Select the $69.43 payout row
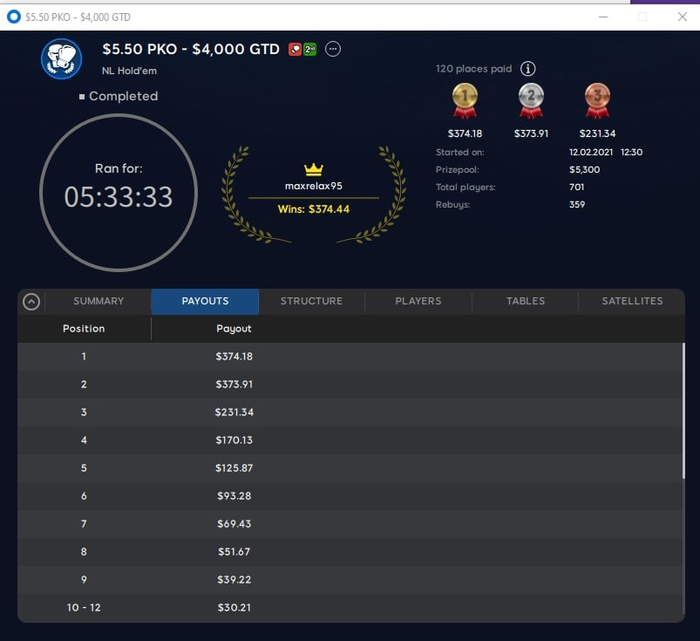The image size is (700, 641). (349, 524)
